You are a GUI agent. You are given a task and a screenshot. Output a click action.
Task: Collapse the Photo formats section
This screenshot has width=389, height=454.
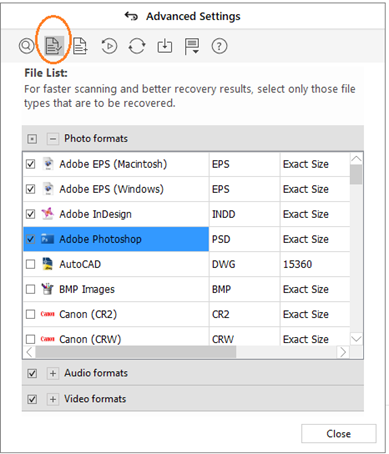pos(53,139)
